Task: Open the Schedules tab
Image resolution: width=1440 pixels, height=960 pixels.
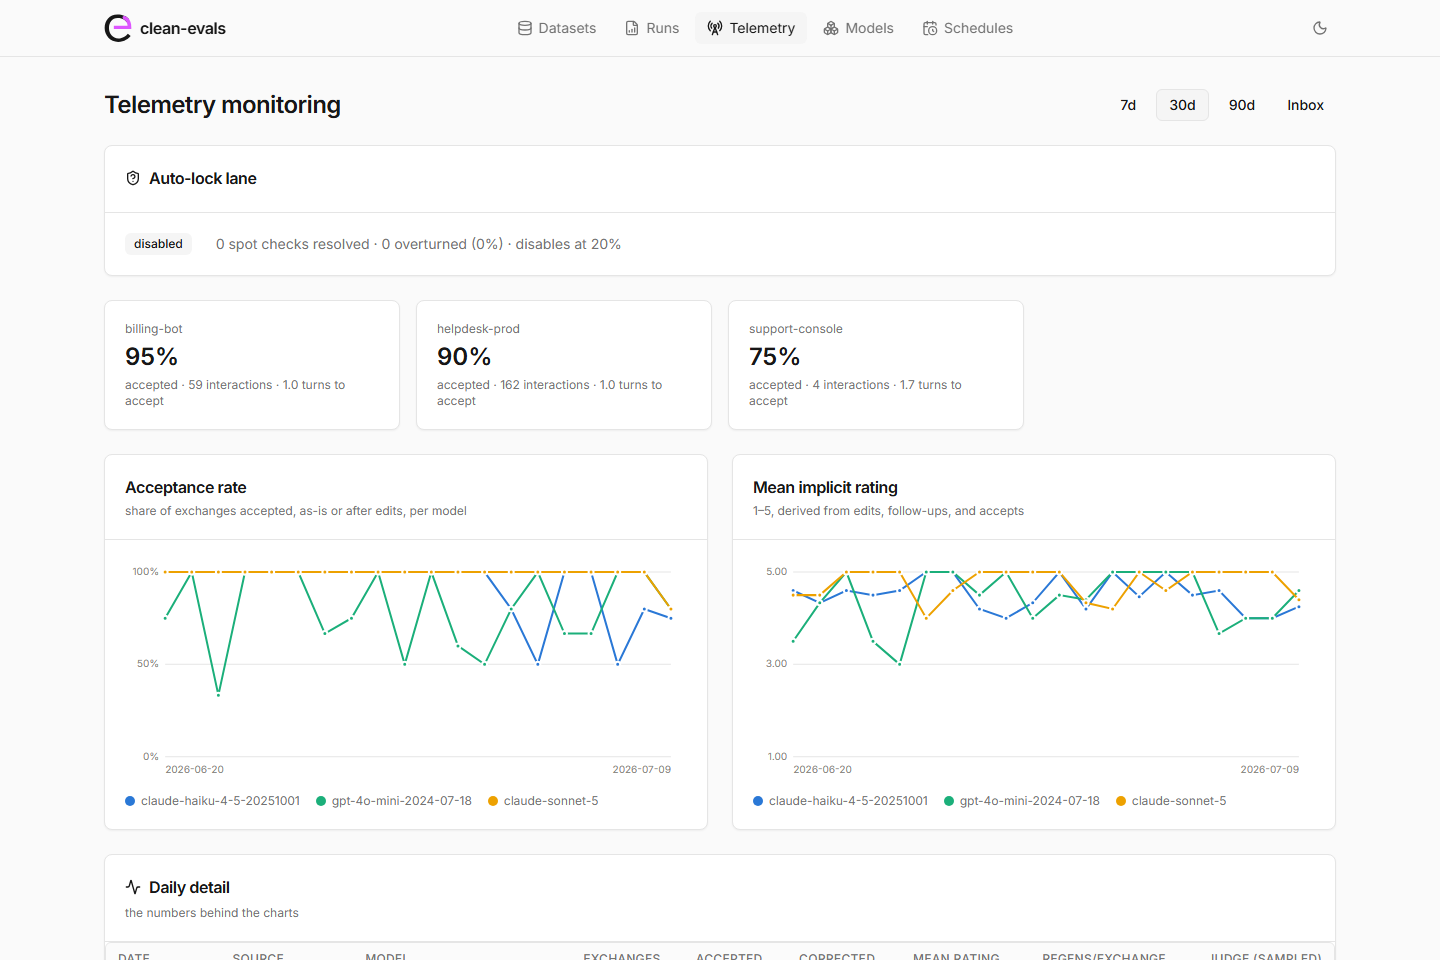Action: pyautogui.click(x=968, y=28)
